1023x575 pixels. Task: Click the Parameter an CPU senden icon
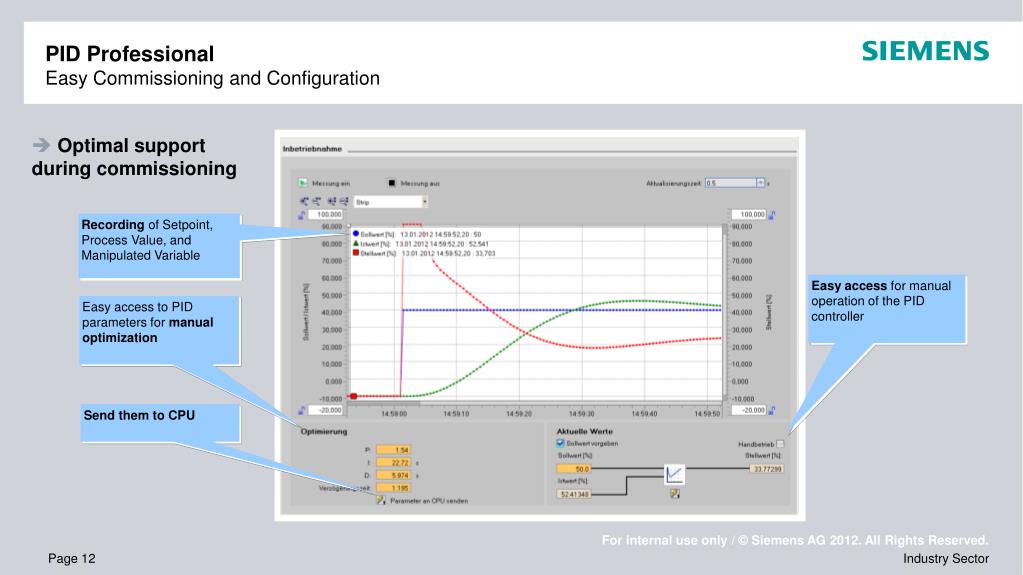381,500
